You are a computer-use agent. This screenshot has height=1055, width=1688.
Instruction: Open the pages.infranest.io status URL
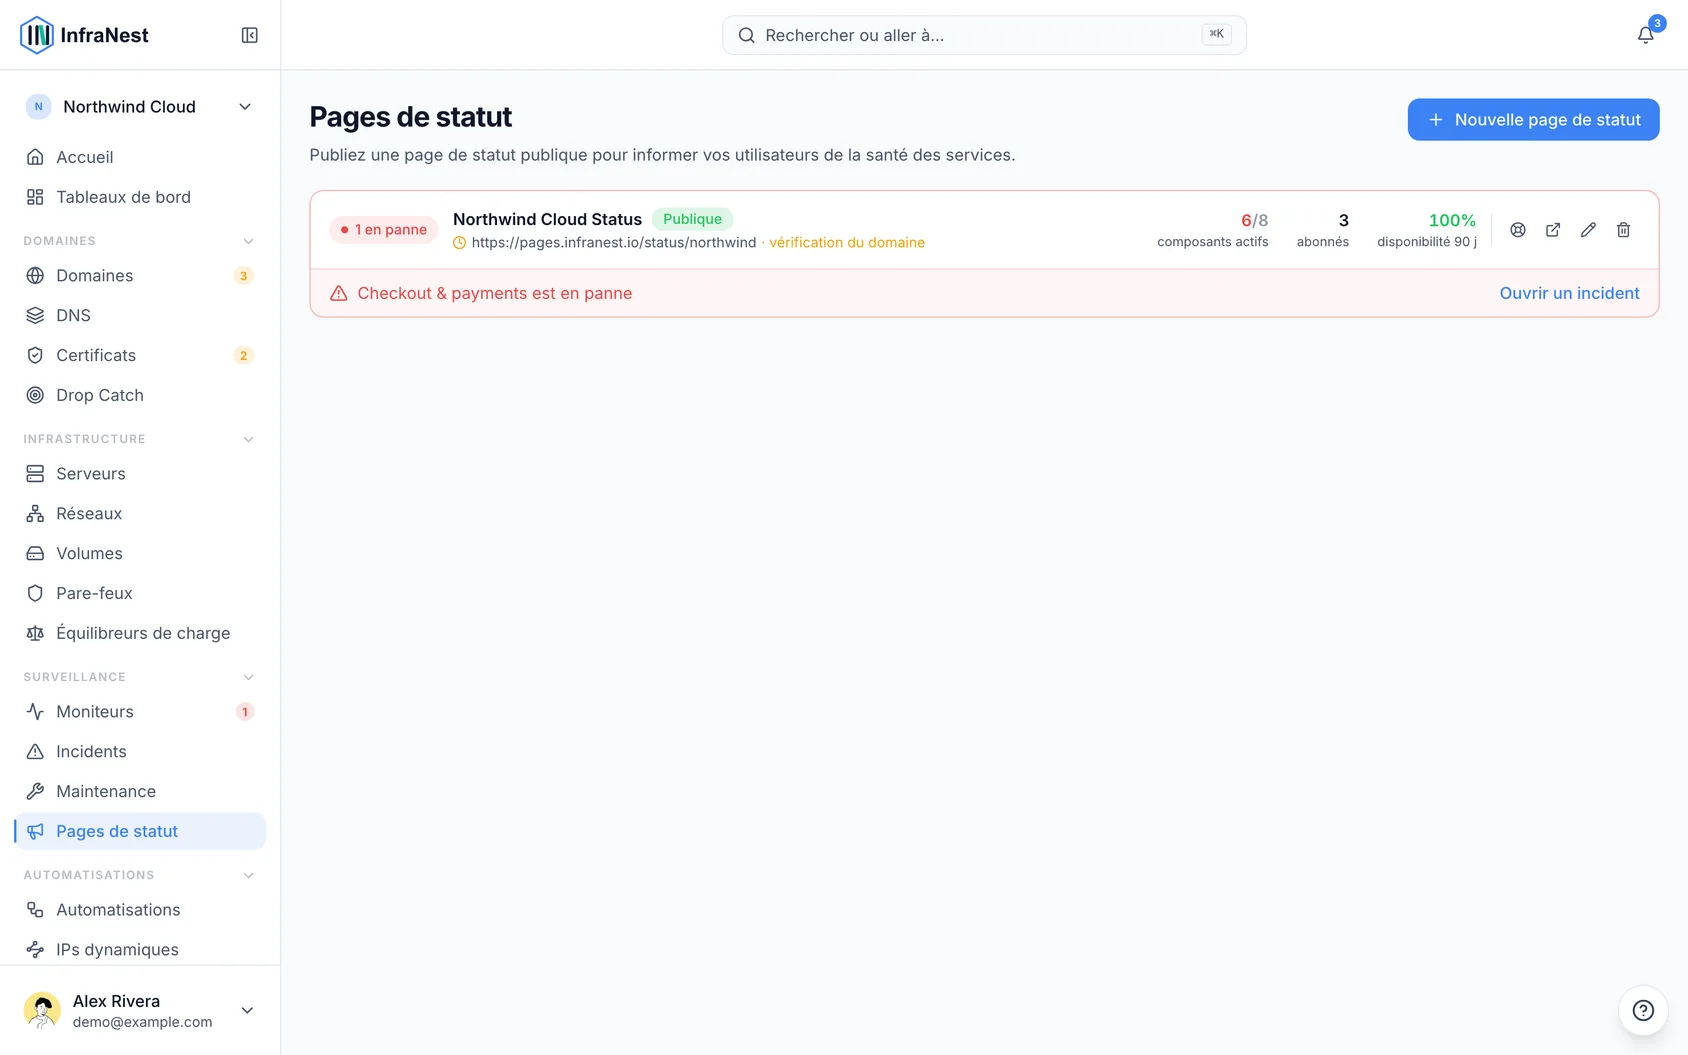[x=614, y=242]
